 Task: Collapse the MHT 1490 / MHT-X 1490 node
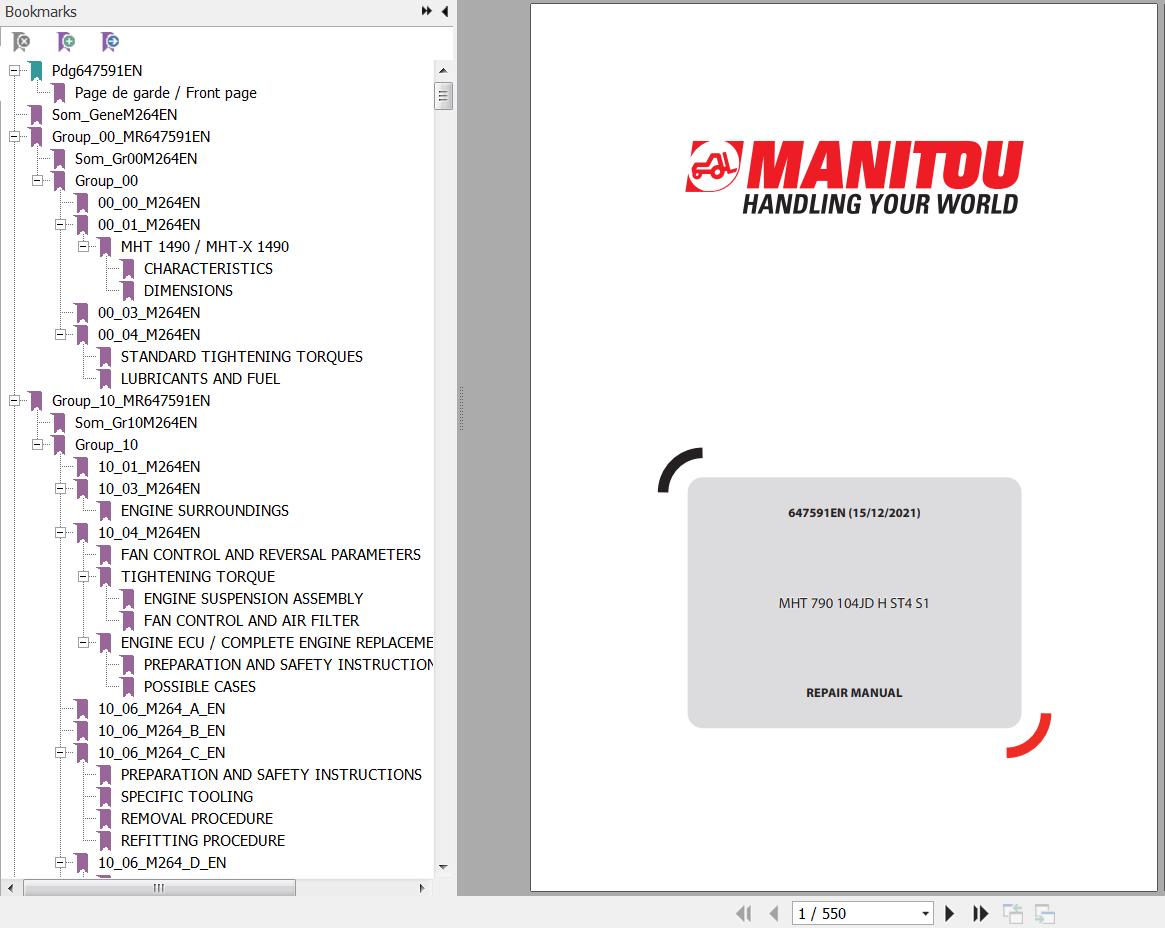[x=83, y=247]
